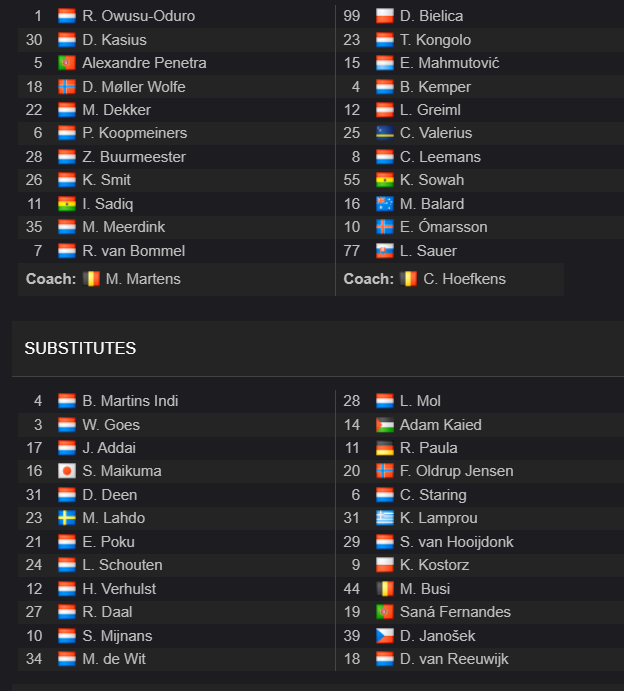Click the SUBSTITUTES section header

[x=80, y=349]
